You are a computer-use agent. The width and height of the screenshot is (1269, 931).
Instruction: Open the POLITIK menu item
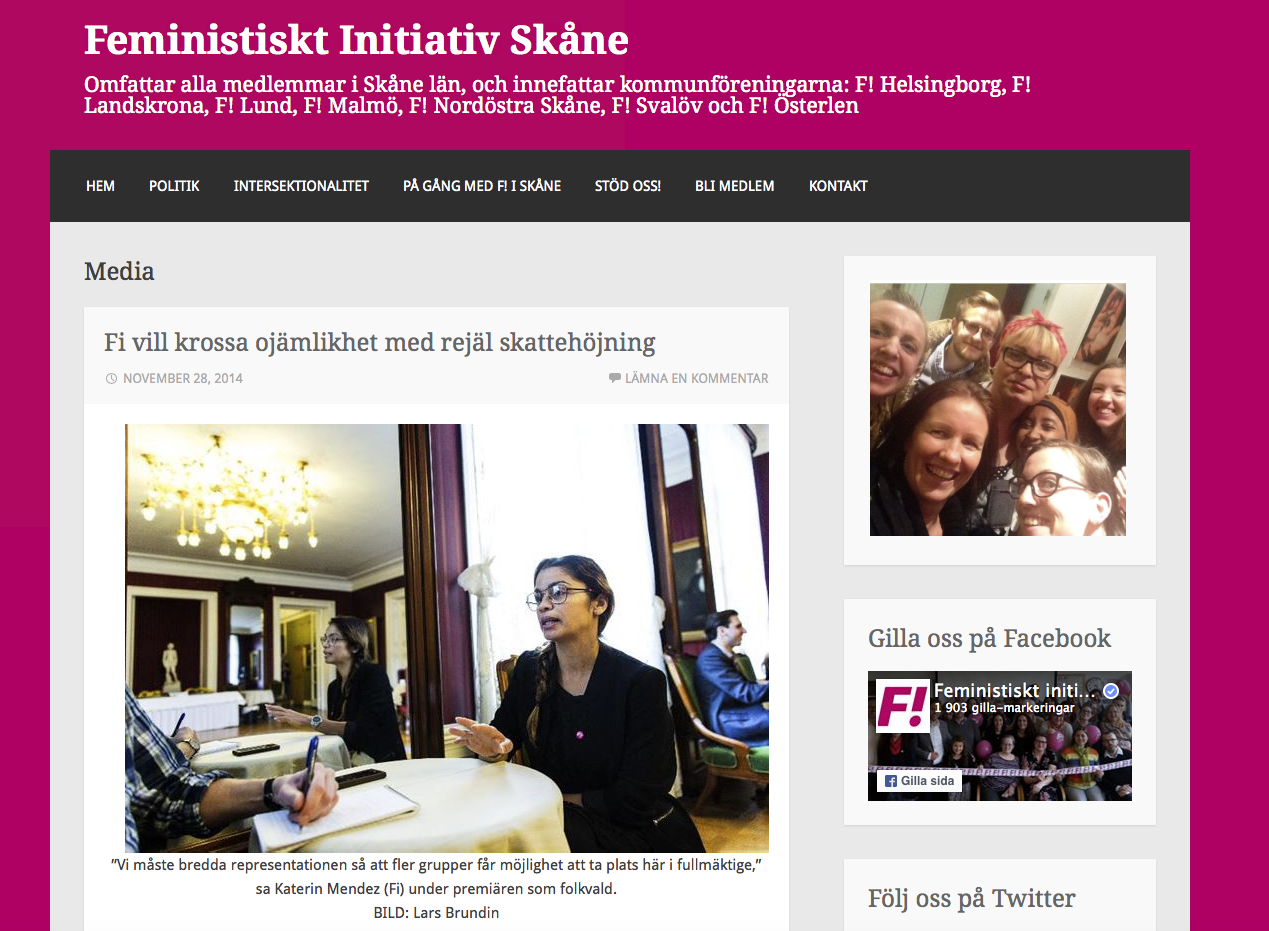[x=174, y=186]
